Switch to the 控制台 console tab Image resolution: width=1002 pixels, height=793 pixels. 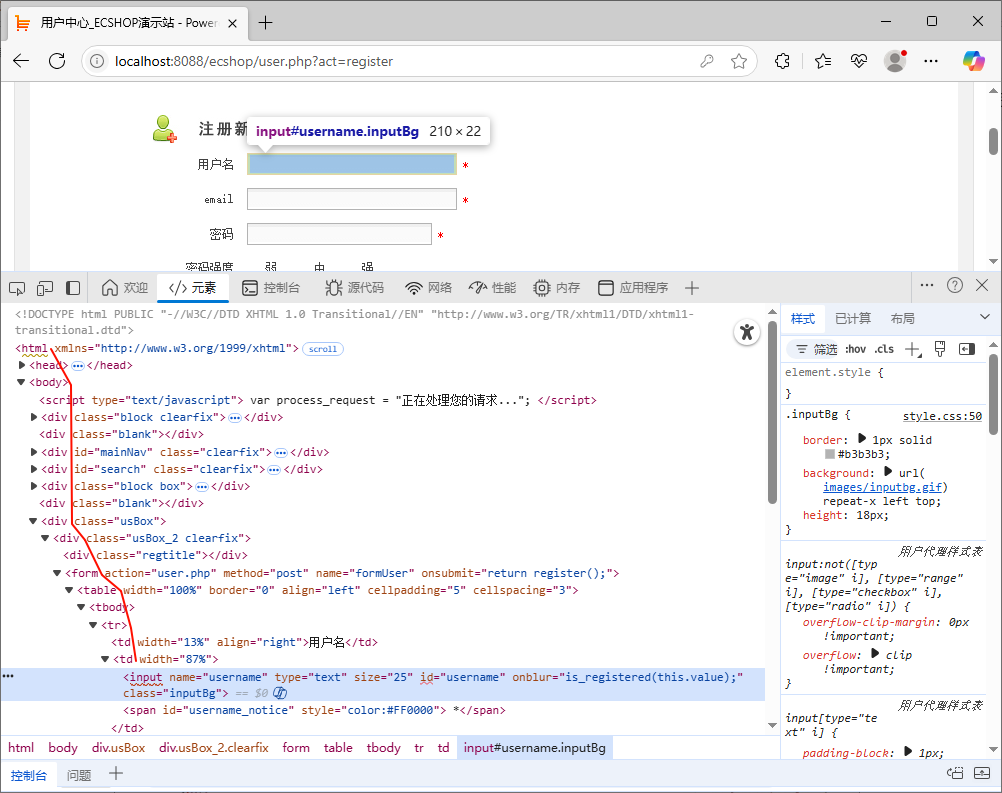point(271,288)
